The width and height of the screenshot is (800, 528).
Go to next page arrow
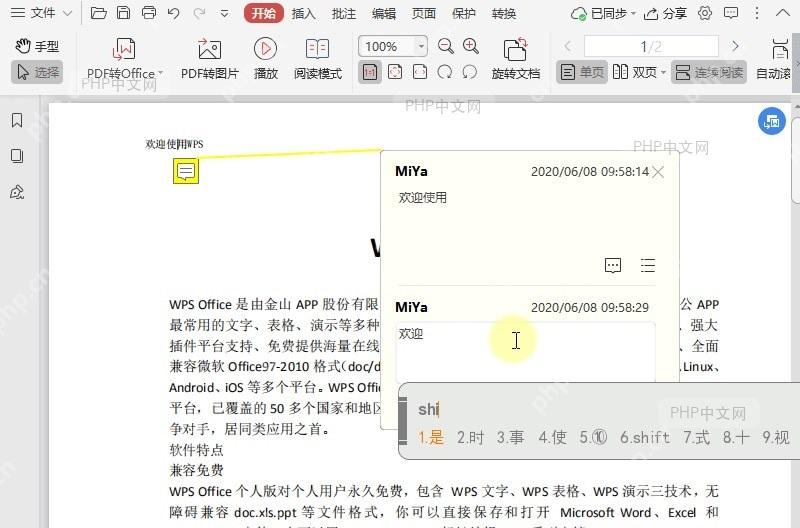coord(735,46)
